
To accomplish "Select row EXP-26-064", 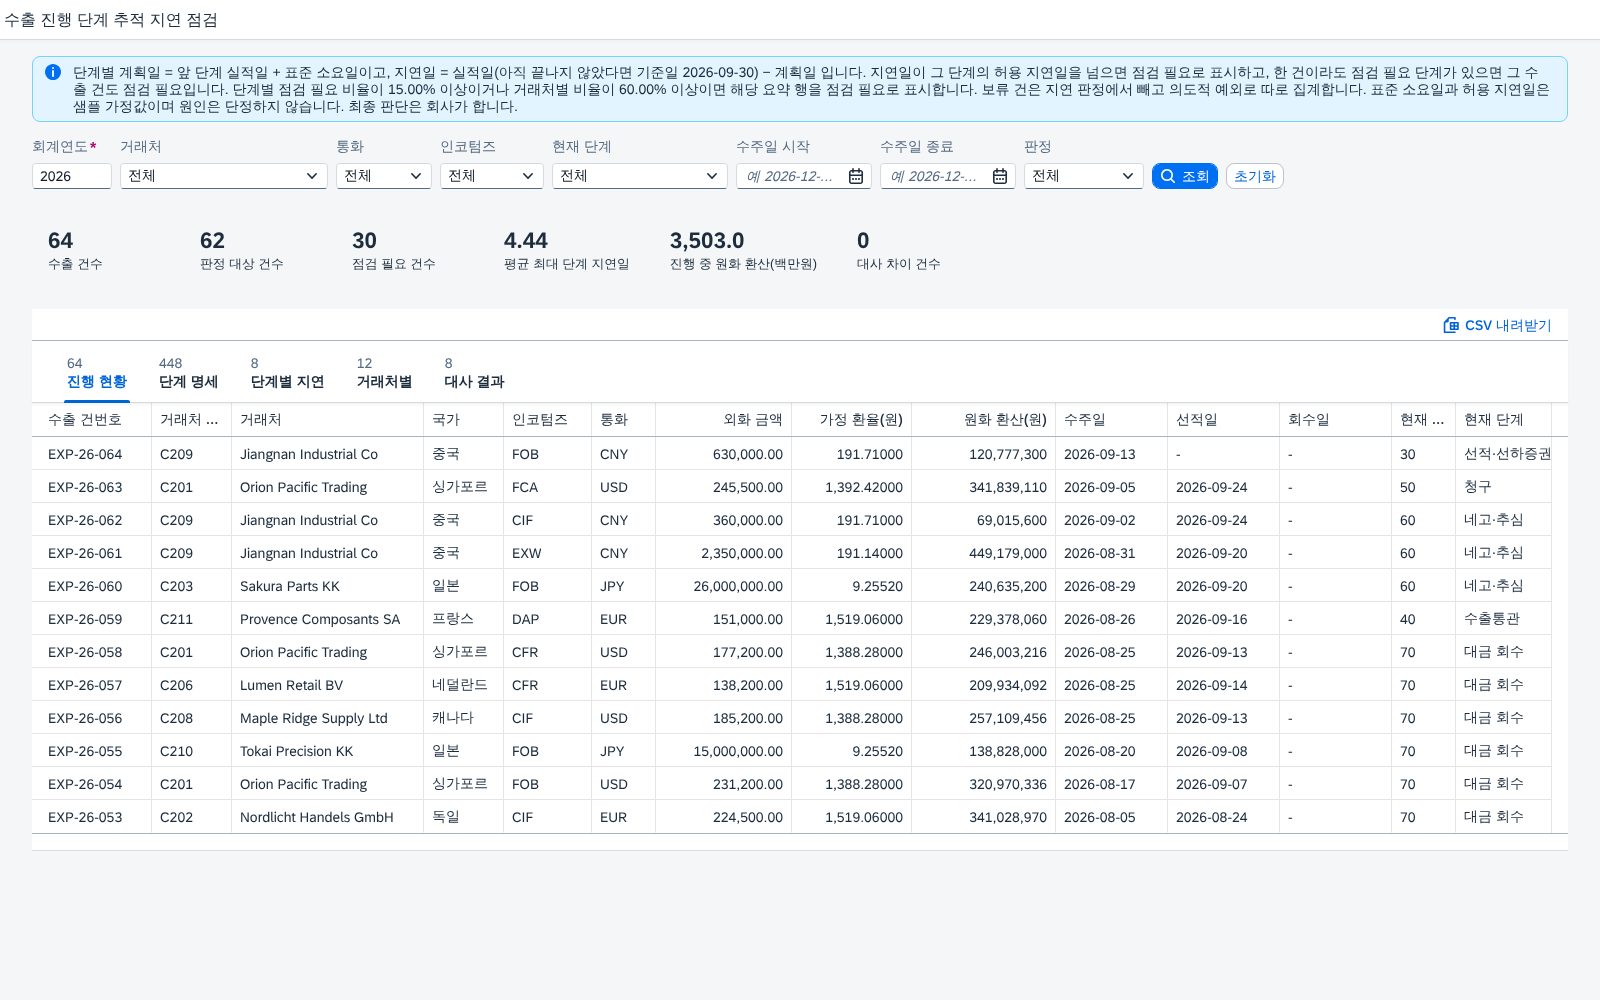I will click(800, 454).
